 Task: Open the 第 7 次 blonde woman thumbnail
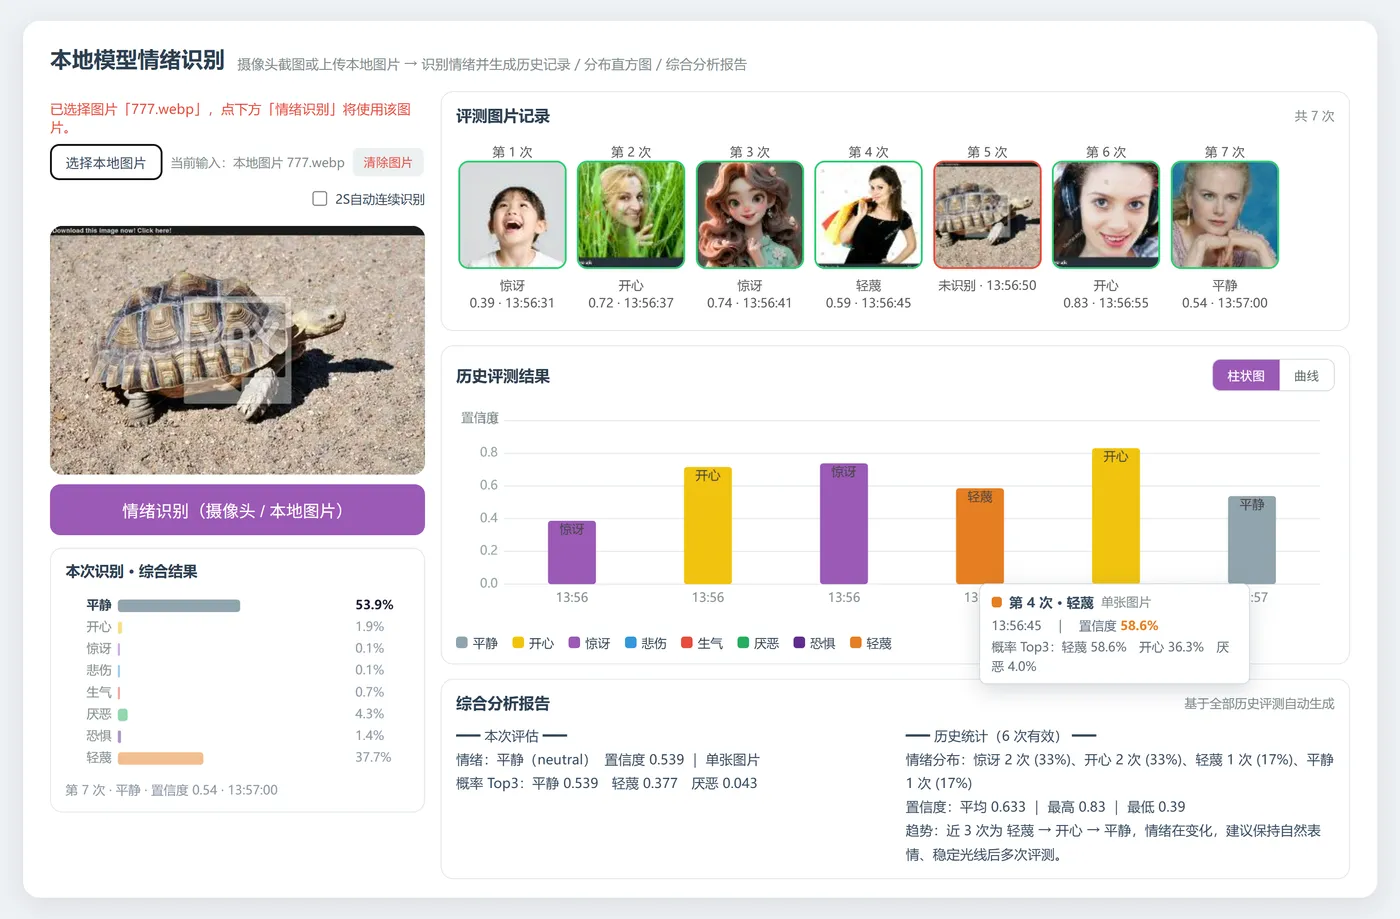[1225, 215]
